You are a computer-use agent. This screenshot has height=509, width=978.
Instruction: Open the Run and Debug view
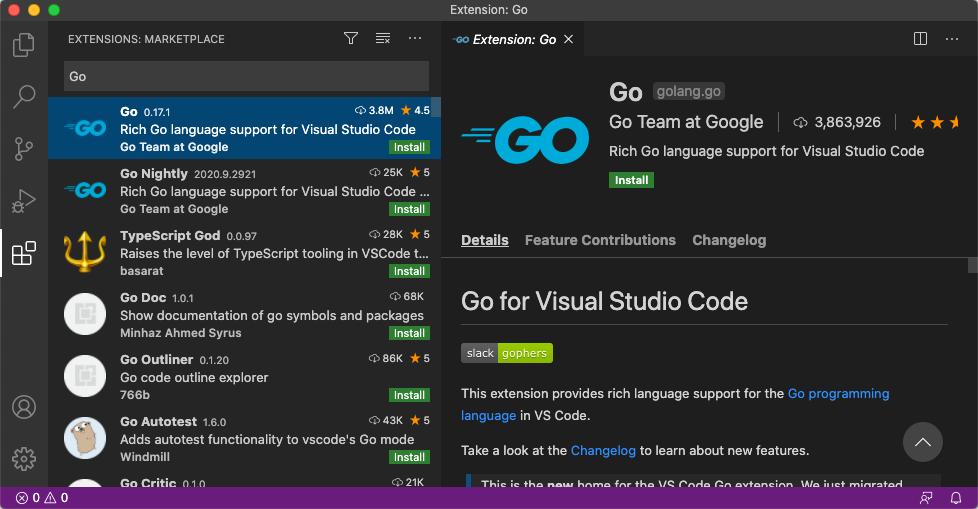point(23,201)
